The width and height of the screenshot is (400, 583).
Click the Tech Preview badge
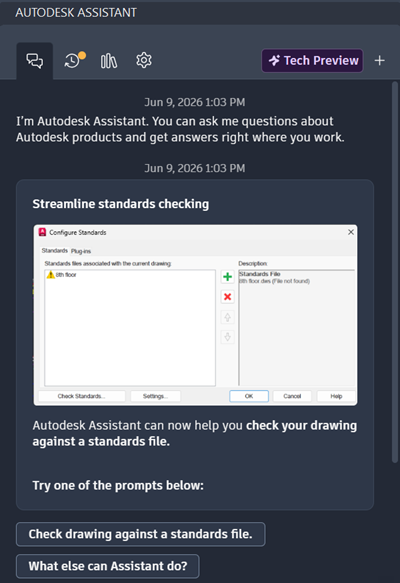pyautogui.click(x=312, y=61)
